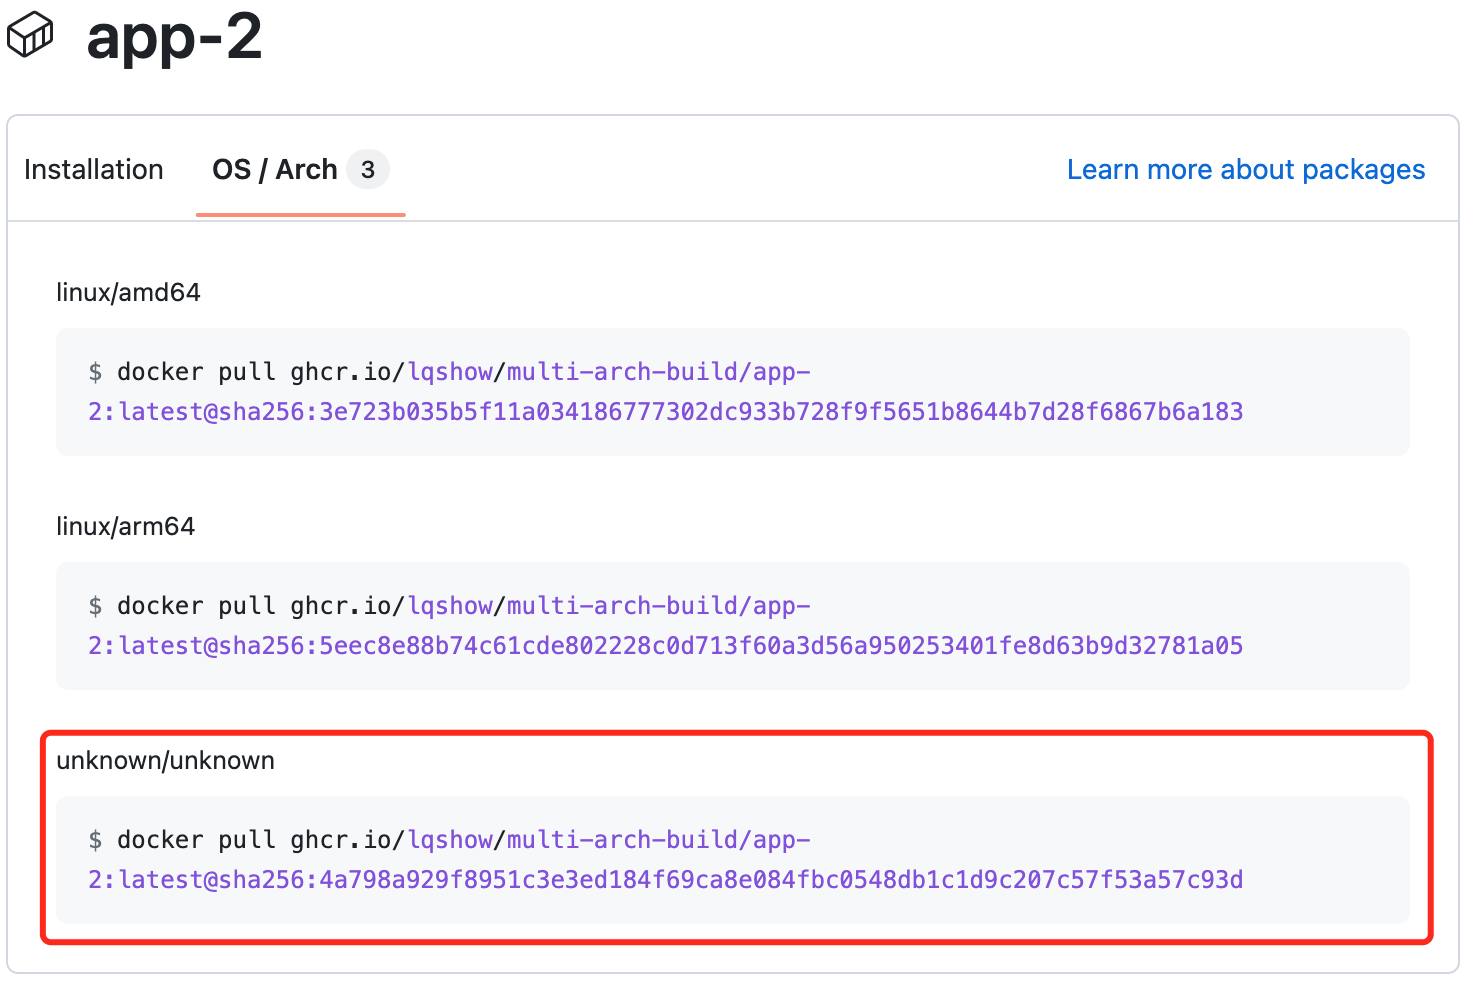Click the lqshow link in the unknown/unknown command
The image size is (1480, 994).
450,840
